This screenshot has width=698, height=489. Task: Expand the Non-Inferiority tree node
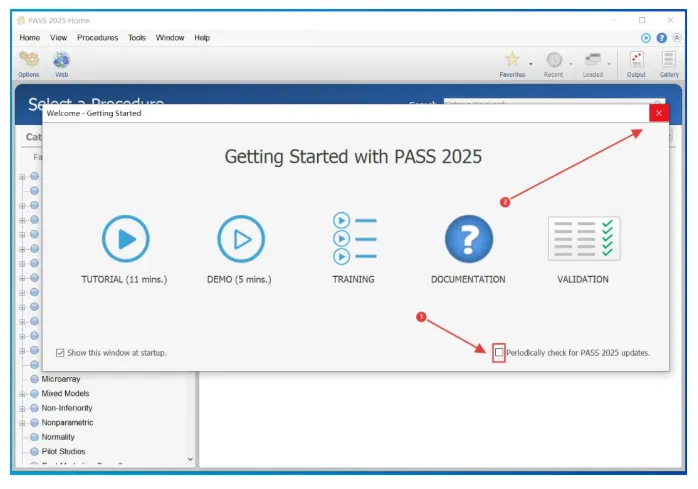pyautogui.click(x=22, y=408)
